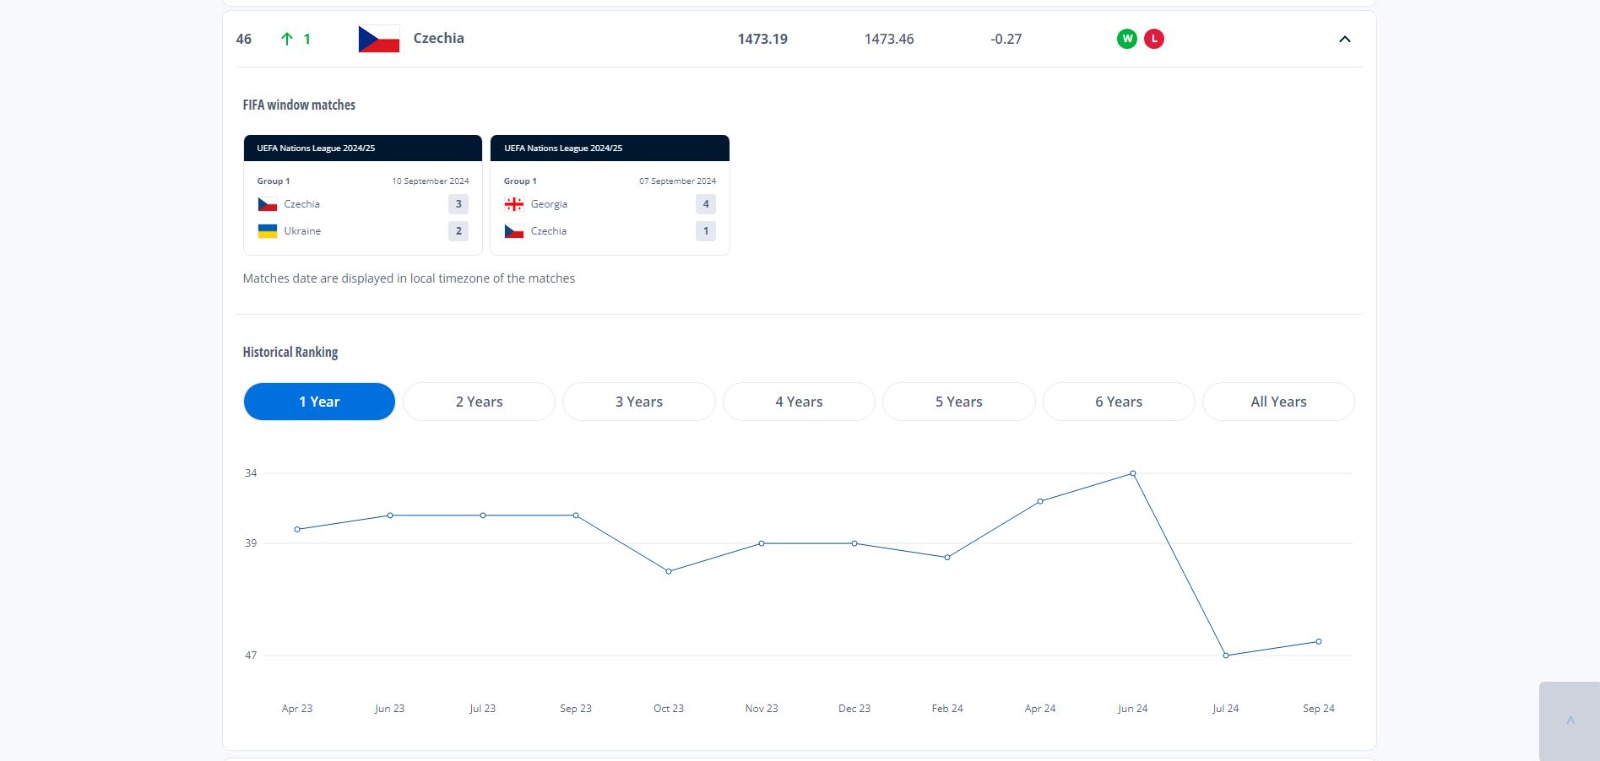This screenshot has width=1600, height=761.
Task: Open the Czechia team name link
Action: coord(438,38)
